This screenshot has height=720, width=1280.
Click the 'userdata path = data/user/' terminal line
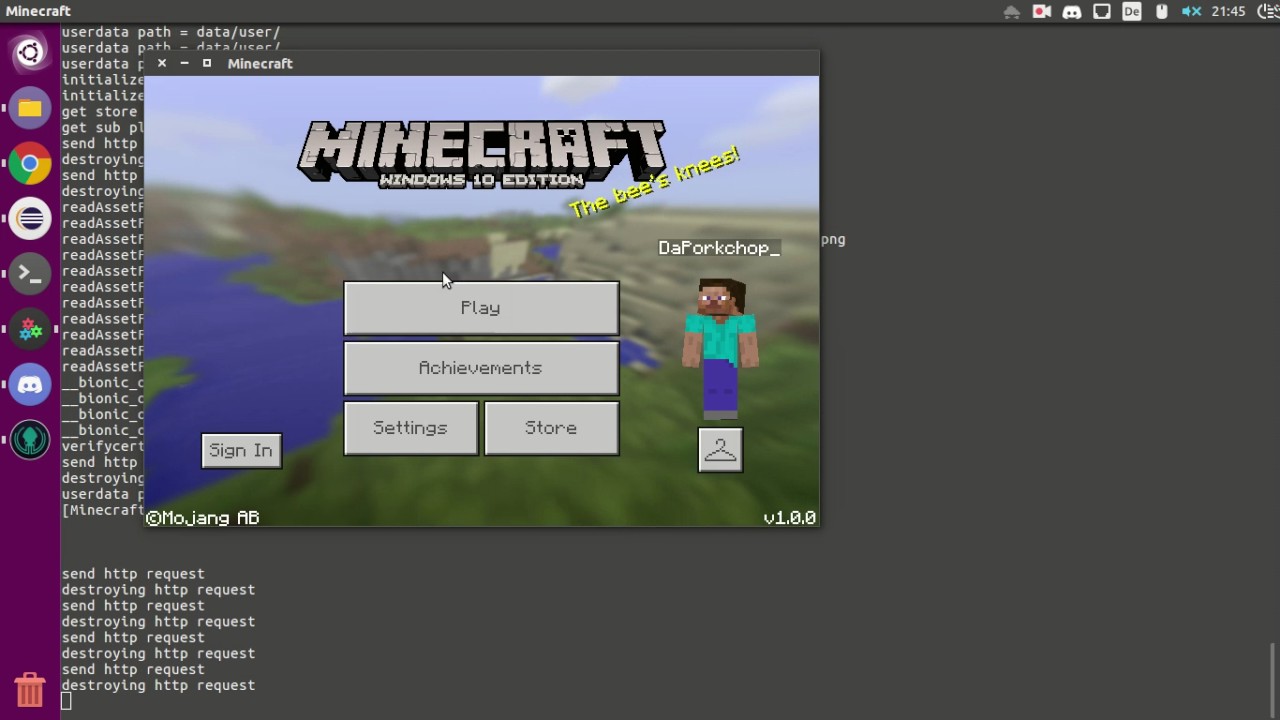[171, 32]
